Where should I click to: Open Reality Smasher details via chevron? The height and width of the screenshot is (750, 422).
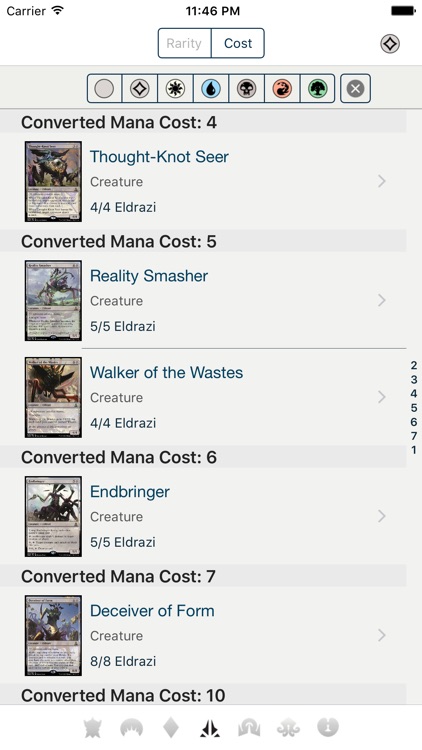tap(382, 300)
